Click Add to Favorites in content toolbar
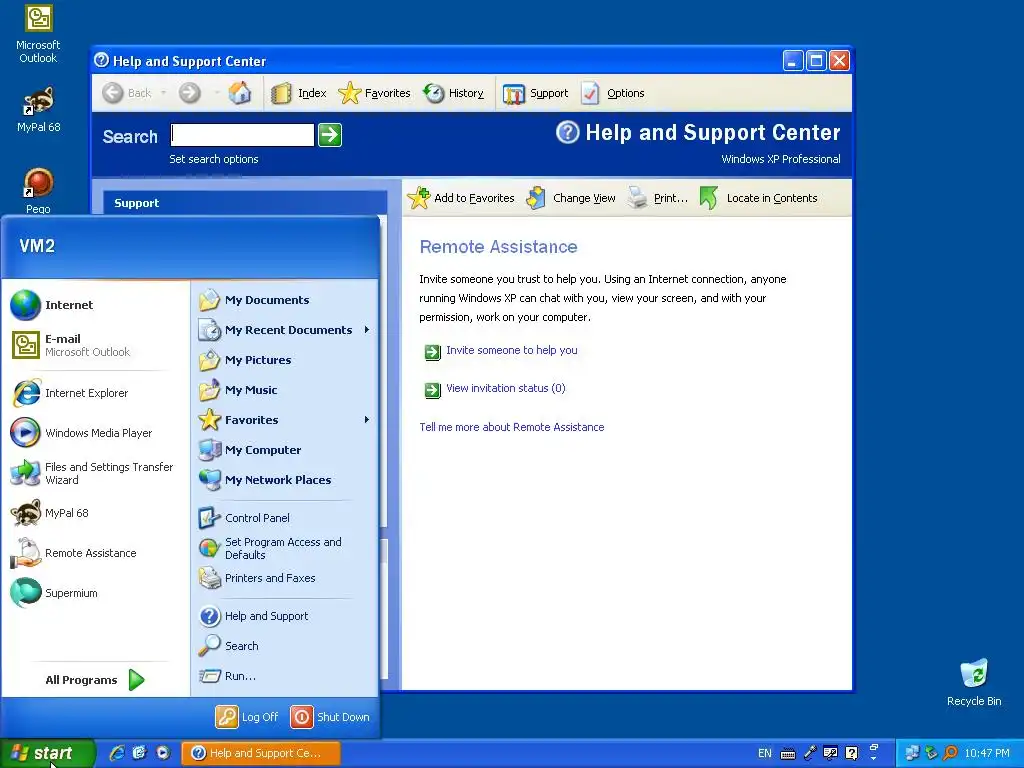Screen dimensions: 1024x768 pos(461,198)
